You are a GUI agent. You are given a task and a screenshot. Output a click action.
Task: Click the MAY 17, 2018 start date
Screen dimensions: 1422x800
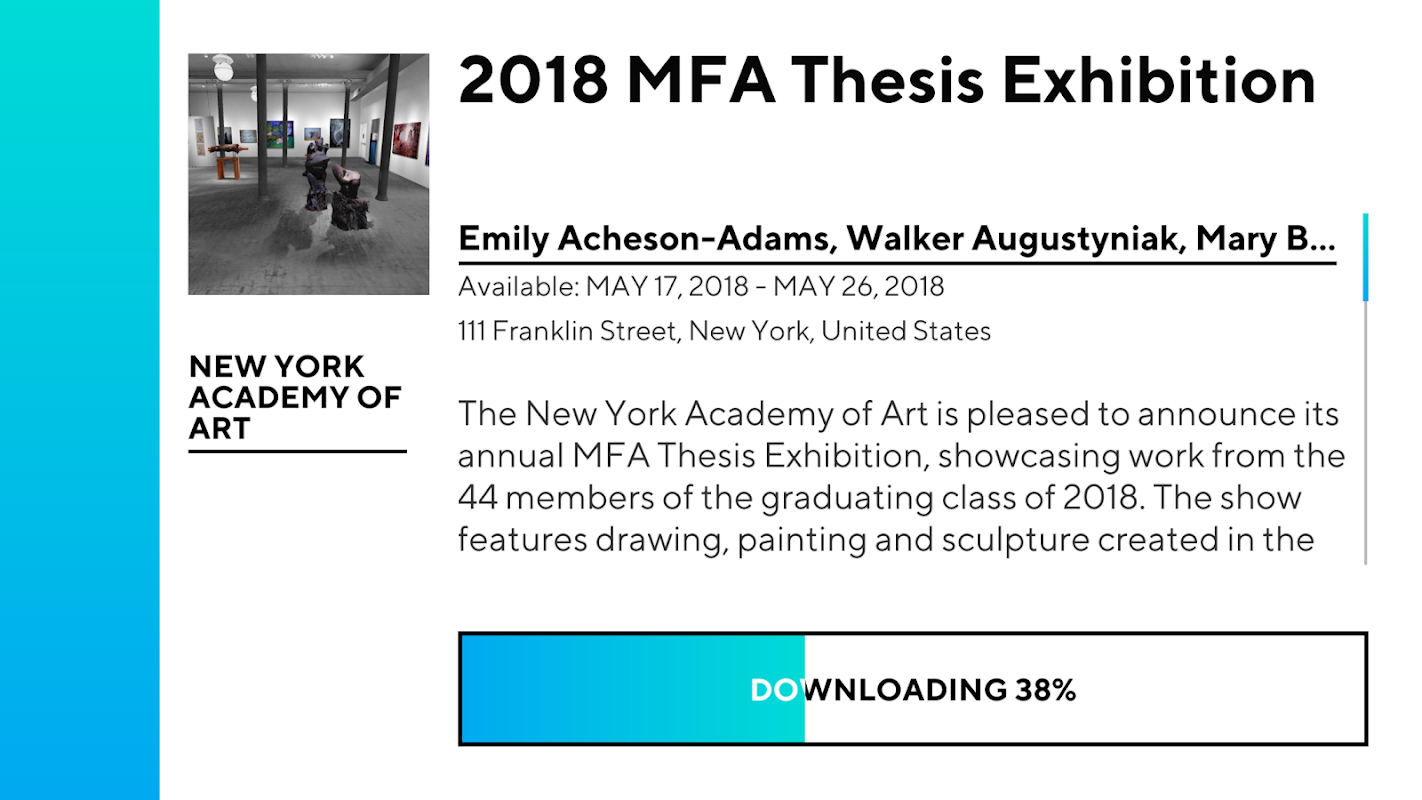667,287
